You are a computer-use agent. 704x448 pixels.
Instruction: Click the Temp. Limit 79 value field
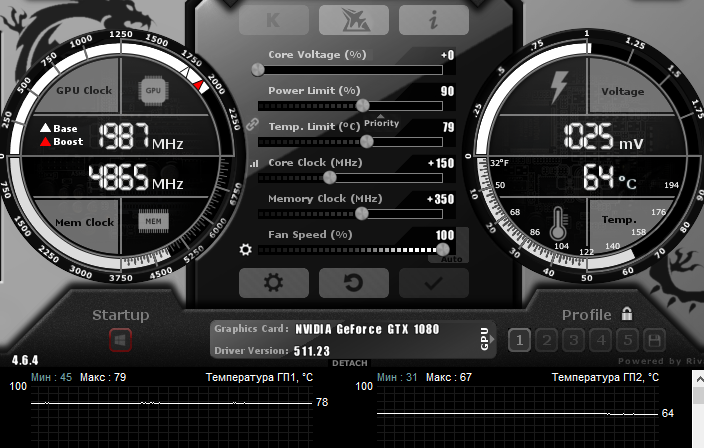click(449, 127)
